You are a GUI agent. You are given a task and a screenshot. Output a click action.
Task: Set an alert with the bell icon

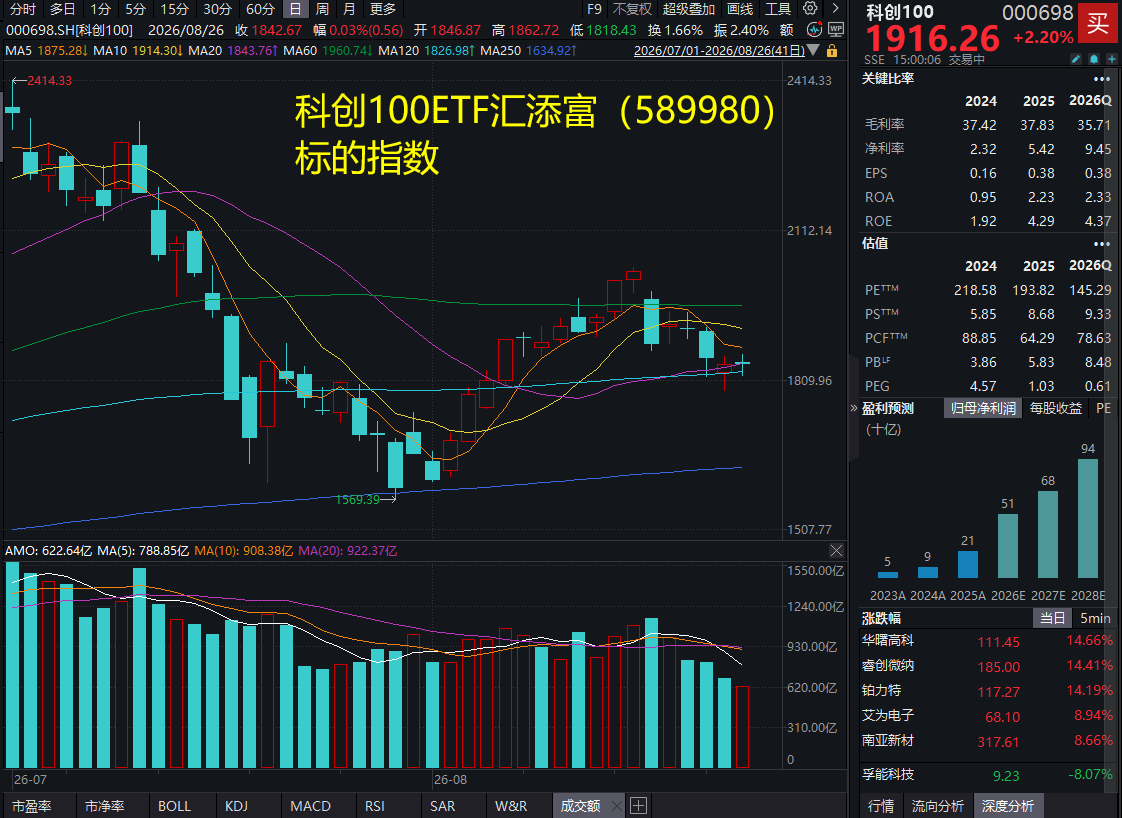(x=1094, y=59)
